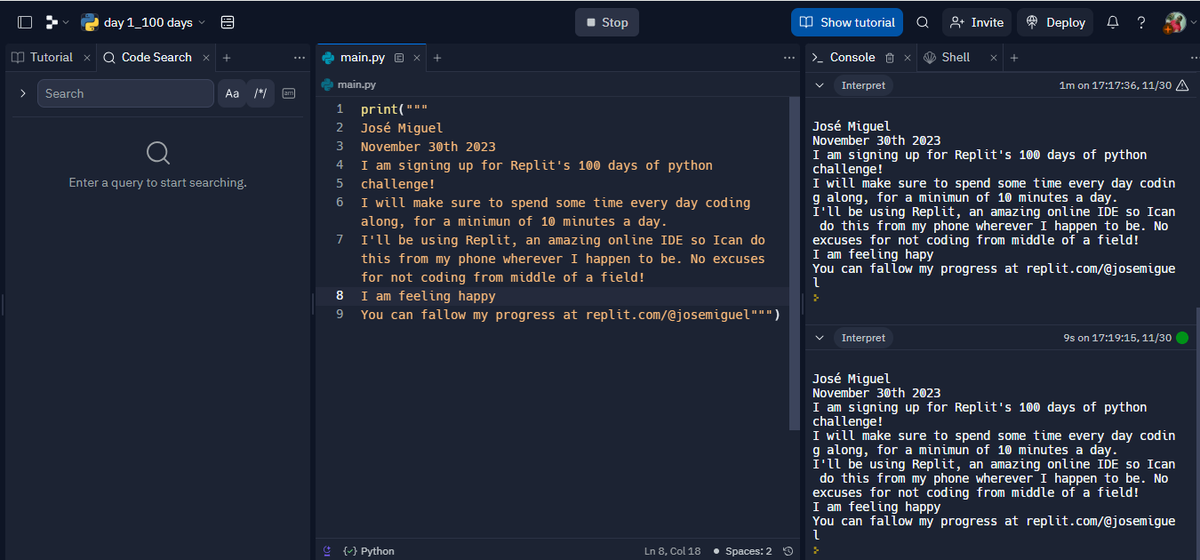Collapse the second Interpret run at 17:19:15

coord(820,338)
